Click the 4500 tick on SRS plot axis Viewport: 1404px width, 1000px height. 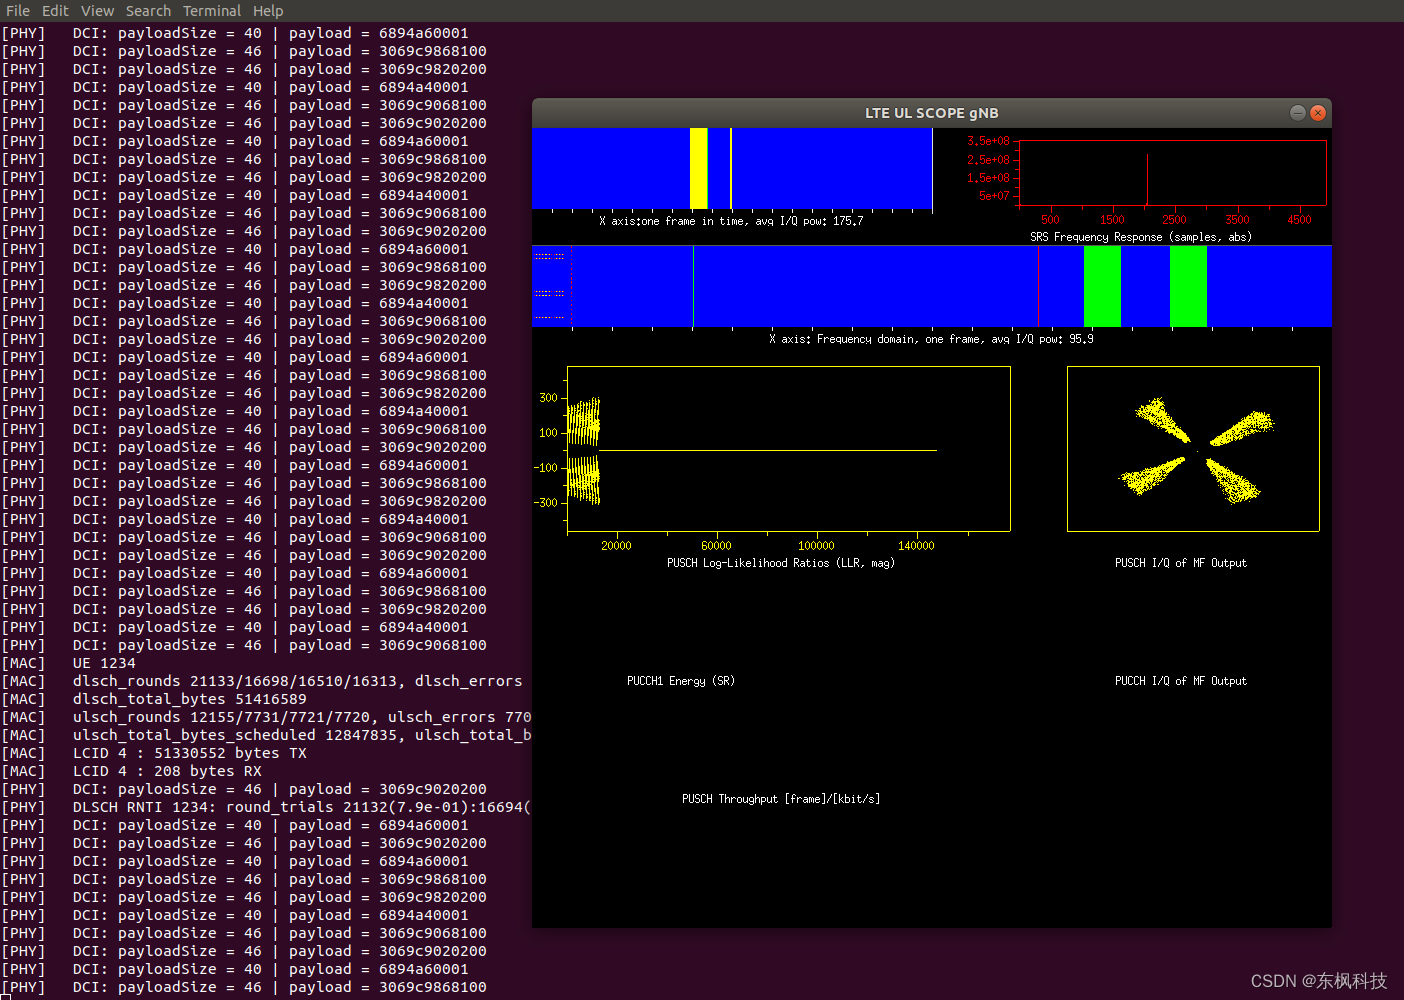[1299, 219]
